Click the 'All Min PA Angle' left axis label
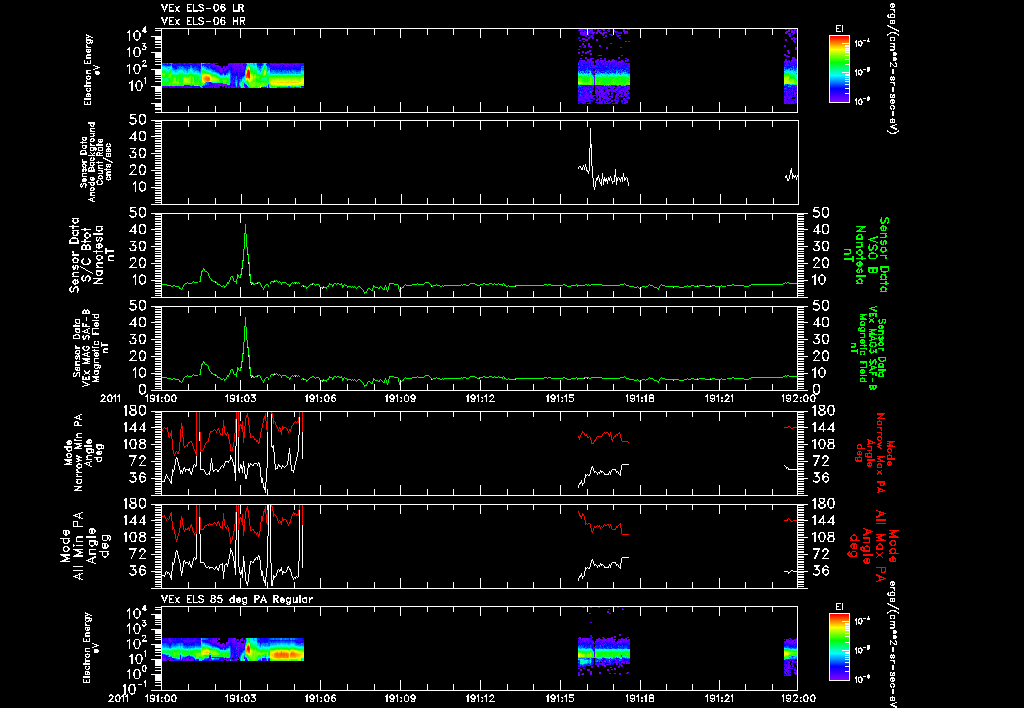The height and width of the screenshot is (708, 1024). pyautogui.click(x=85, y=545)
